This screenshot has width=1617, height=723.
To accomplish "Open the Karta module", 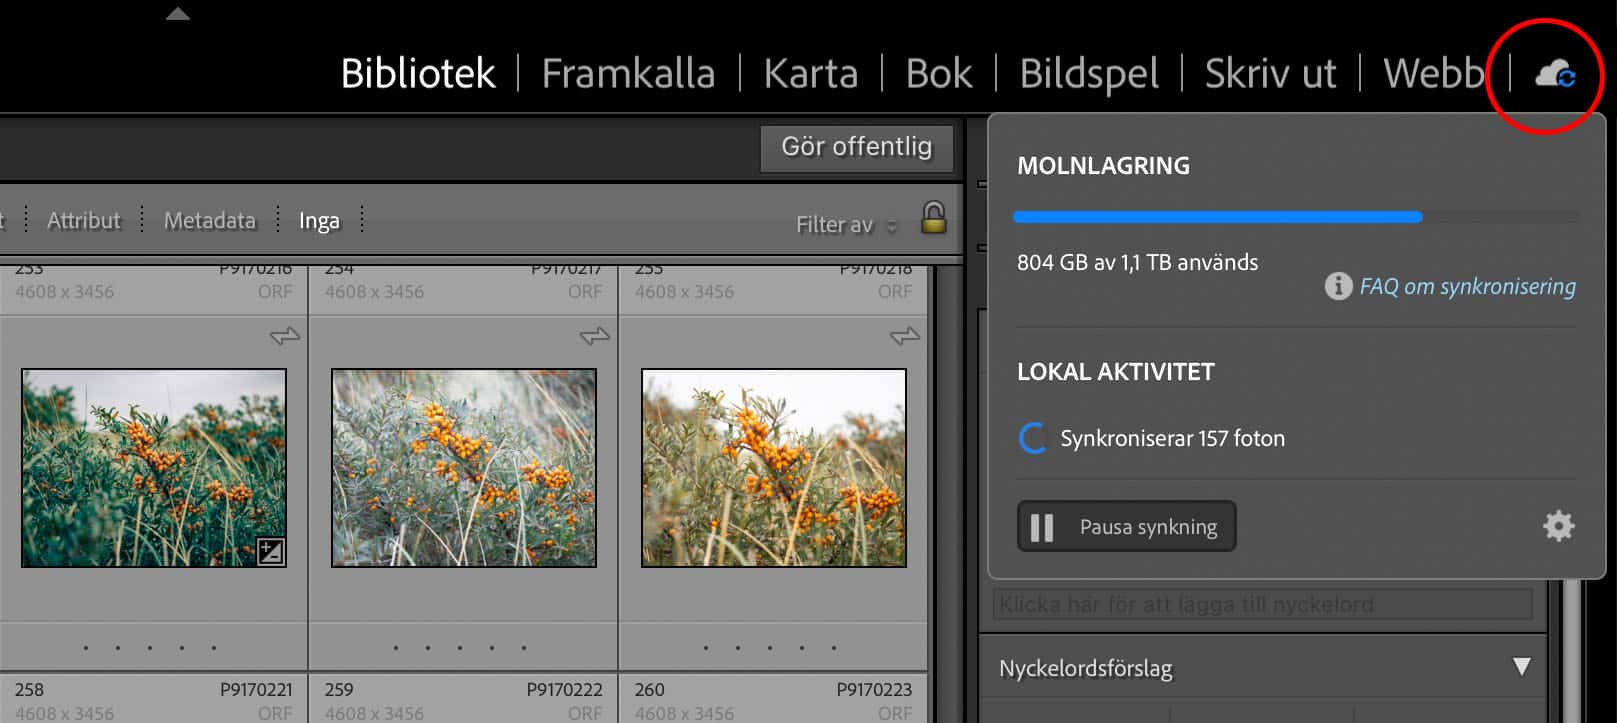I will (x=810, y=74).
